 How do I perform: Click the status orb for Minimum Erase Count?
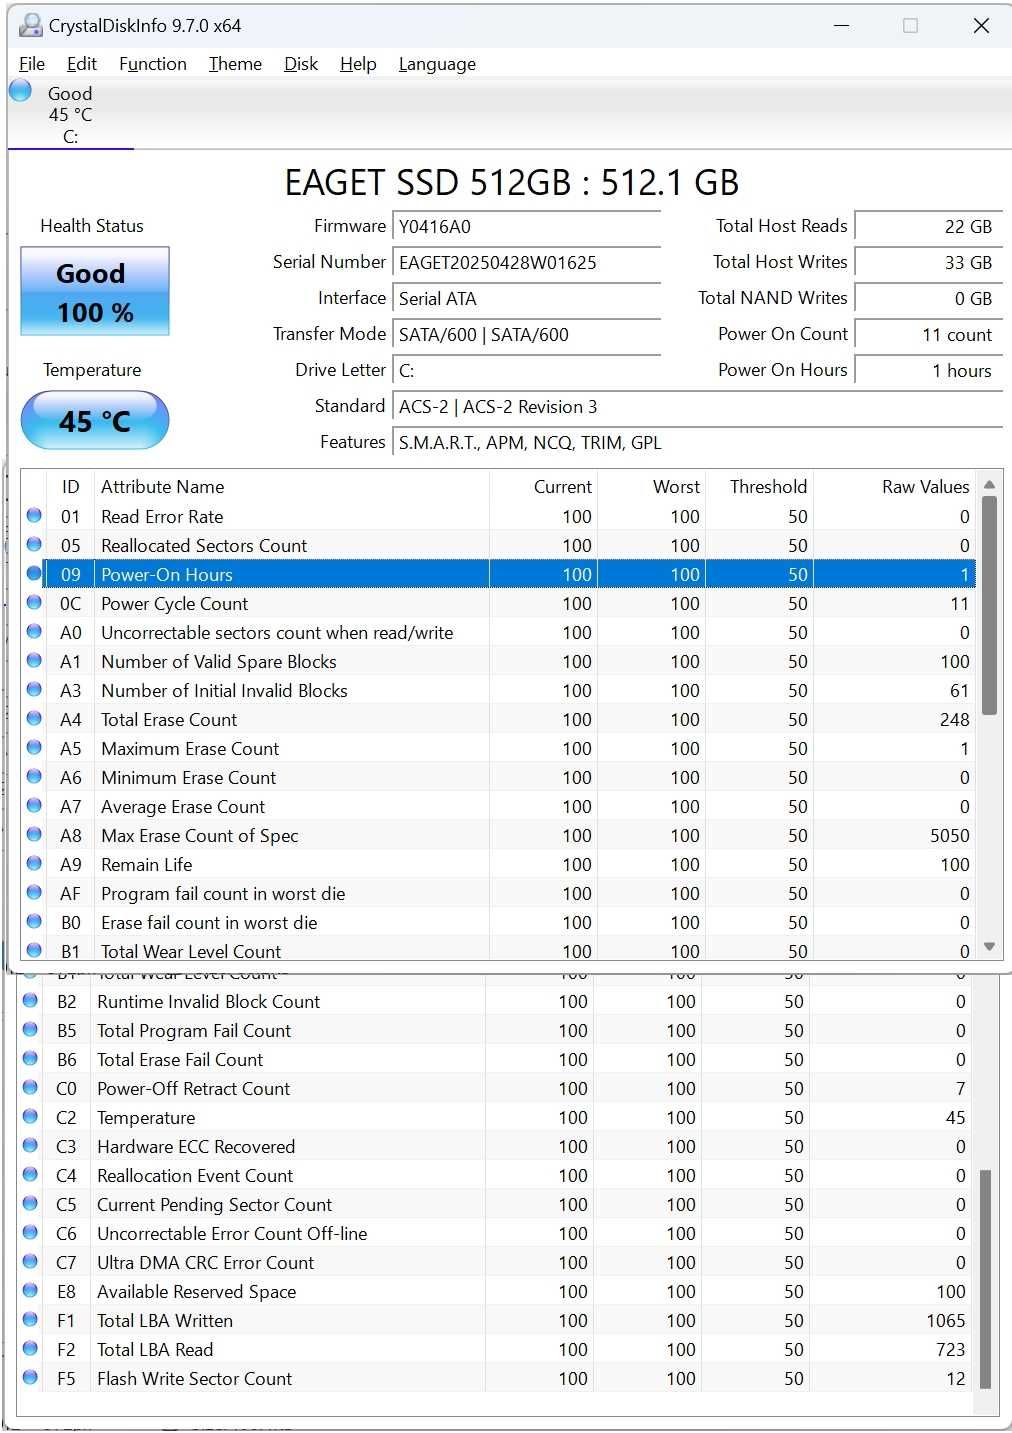pyautogui.click(x=34, y=777)
